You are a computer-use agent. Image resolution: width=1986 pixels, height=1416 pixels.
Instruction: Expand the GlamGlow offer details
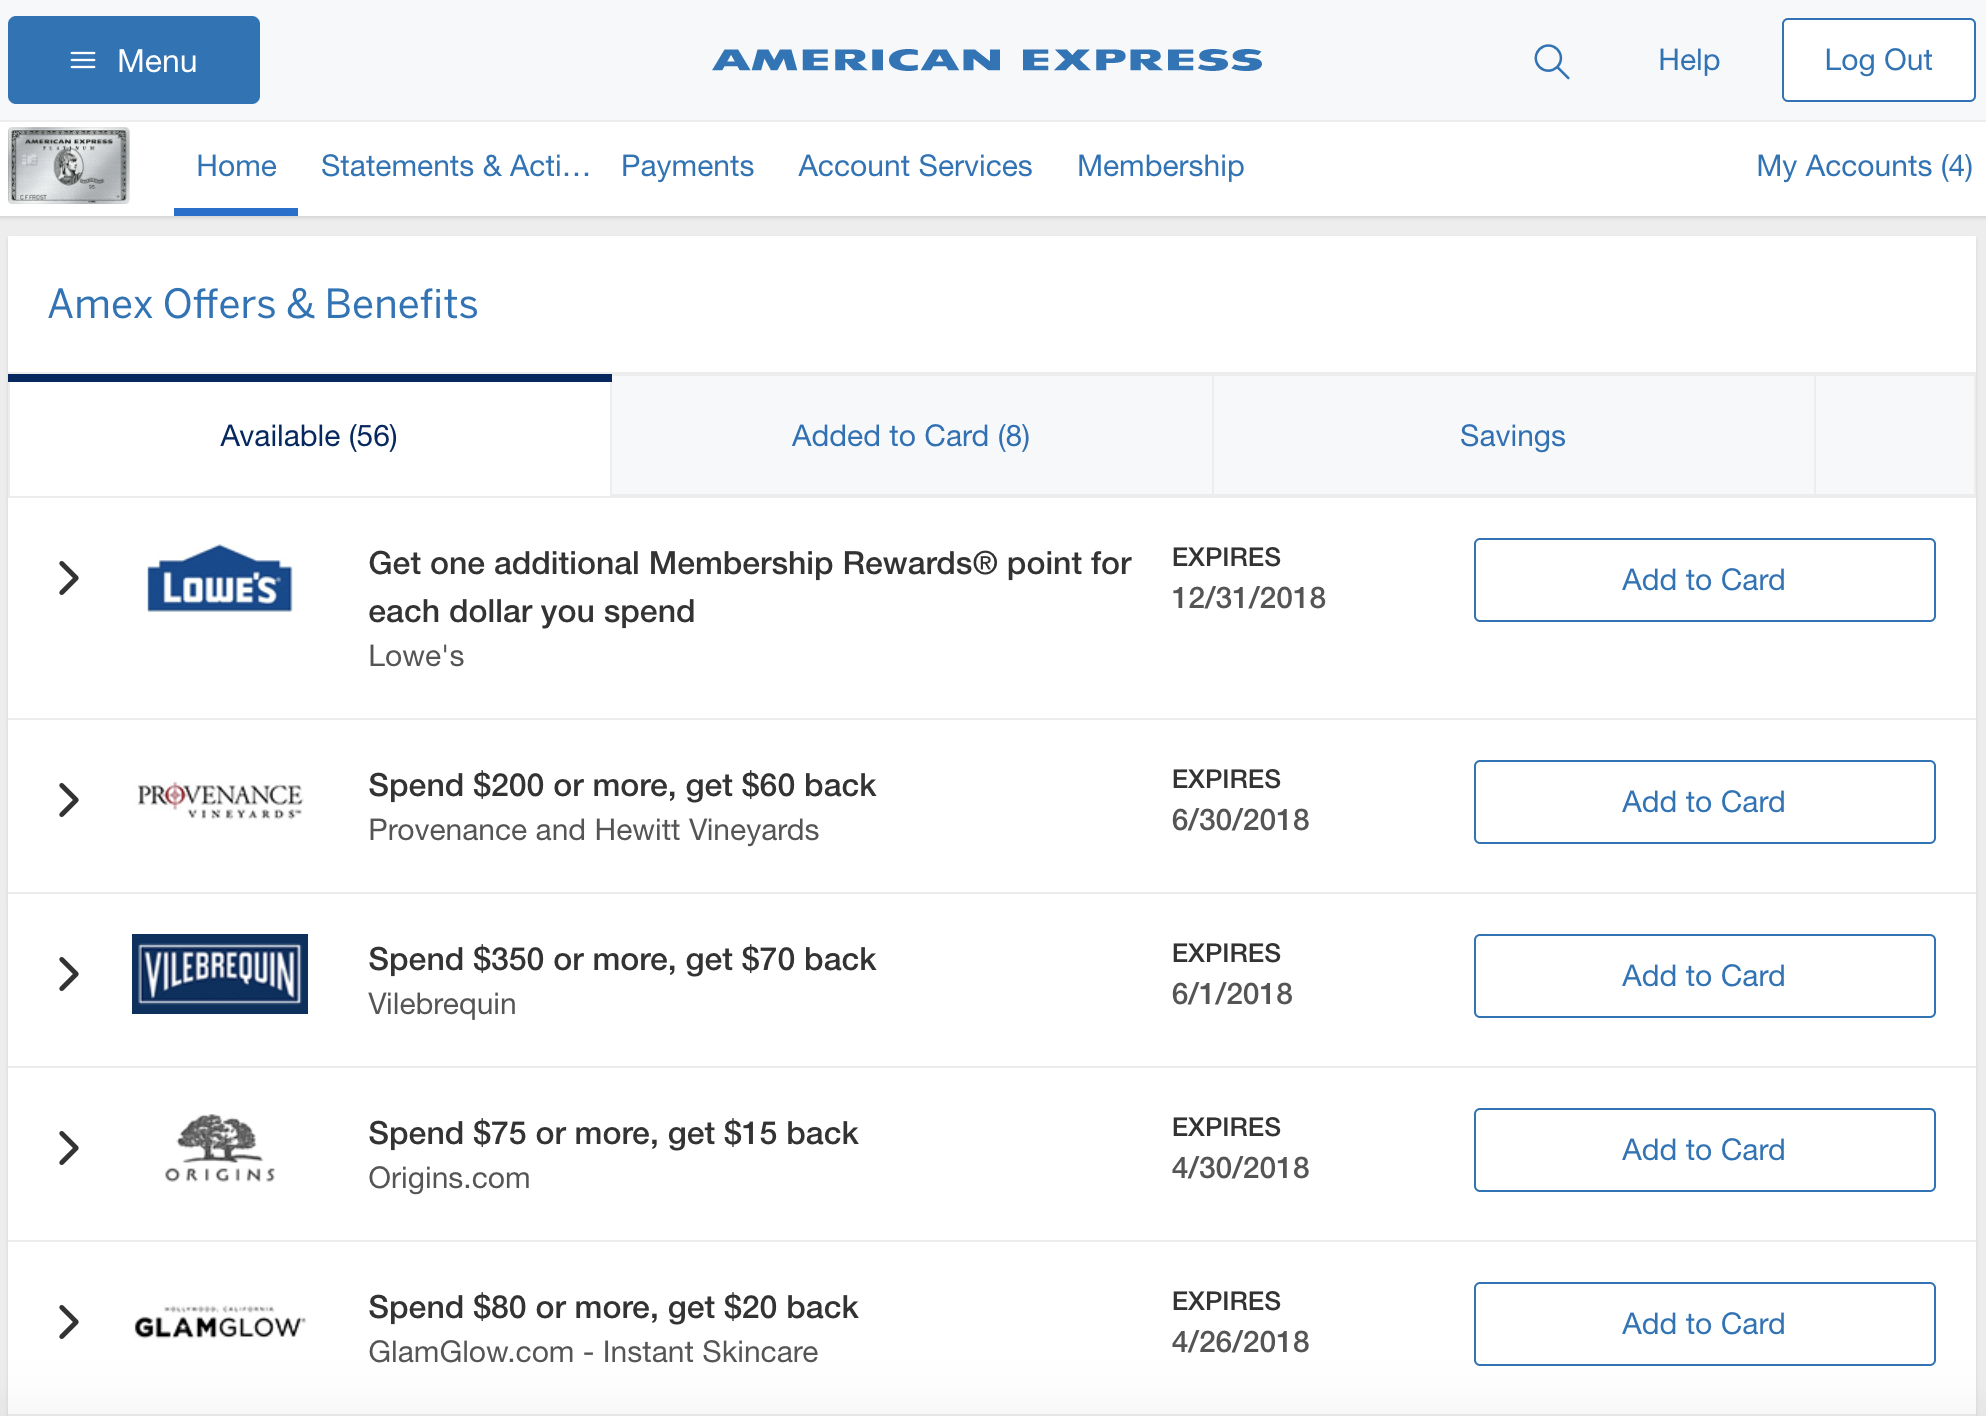(68, 1322)
